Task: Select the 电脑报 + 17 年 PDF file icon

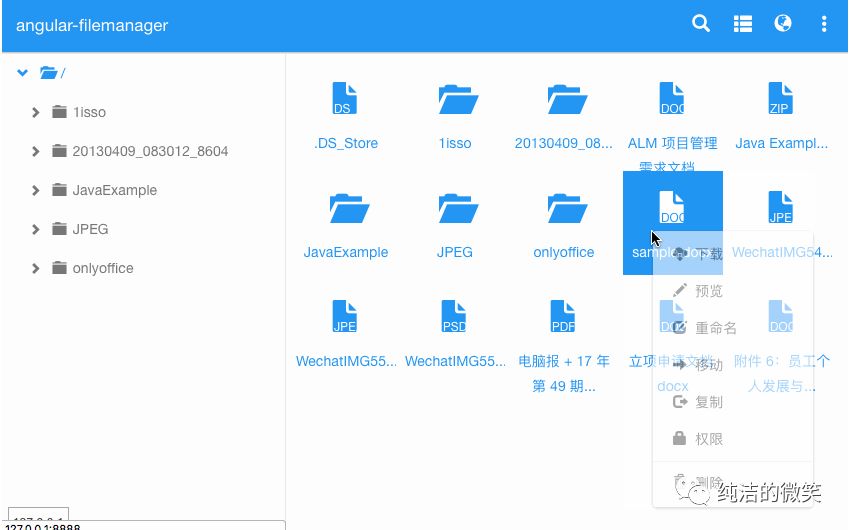Action: click(x=563, y=316)
